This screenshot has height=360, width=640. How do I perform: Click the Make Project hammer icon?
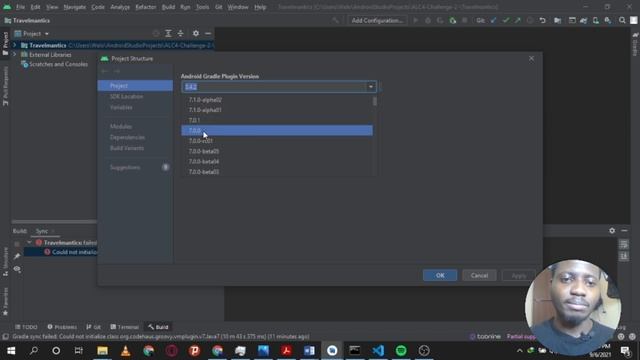pyautogui.click(x=336, y=20)
